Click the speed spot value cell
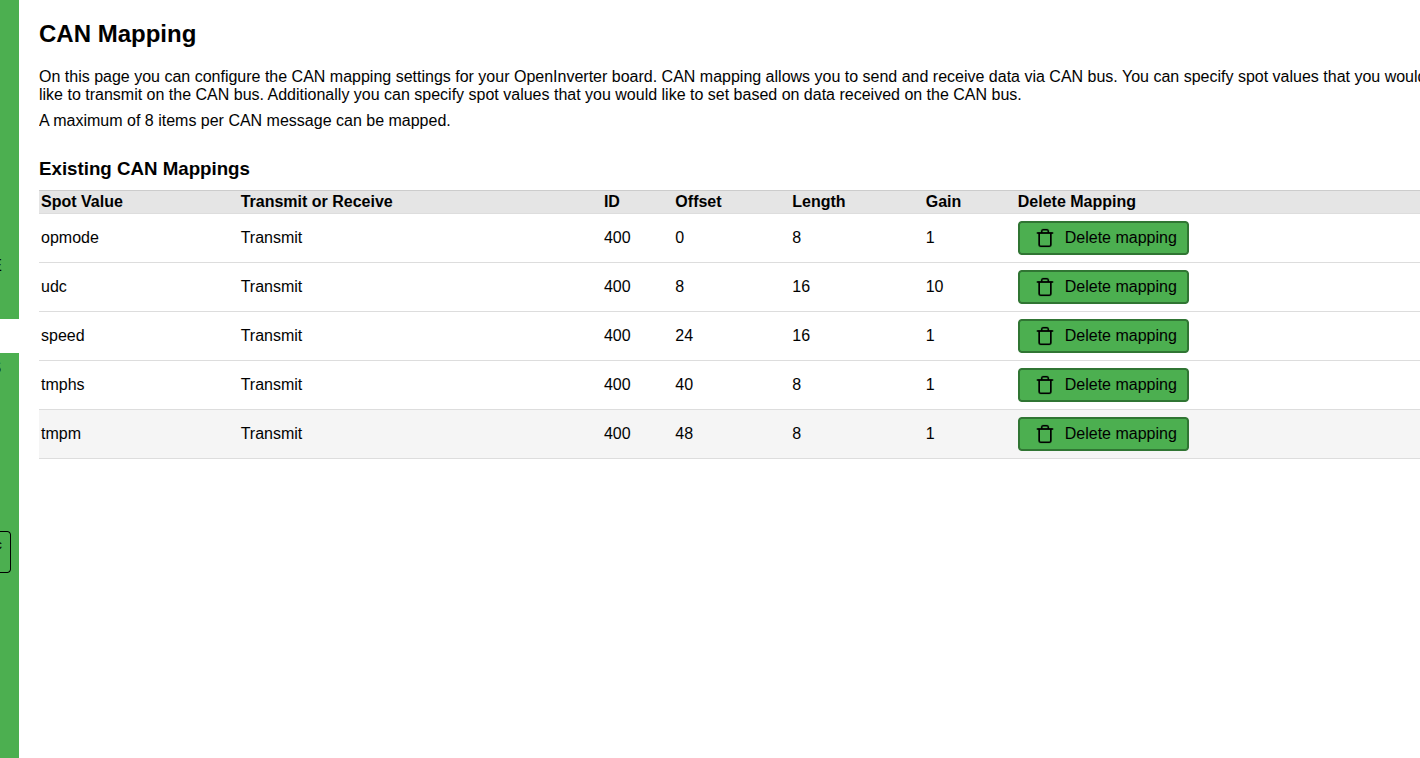The width and height of the screenshot is (1420, 758). pyautogui.click(x=63, y=336)
